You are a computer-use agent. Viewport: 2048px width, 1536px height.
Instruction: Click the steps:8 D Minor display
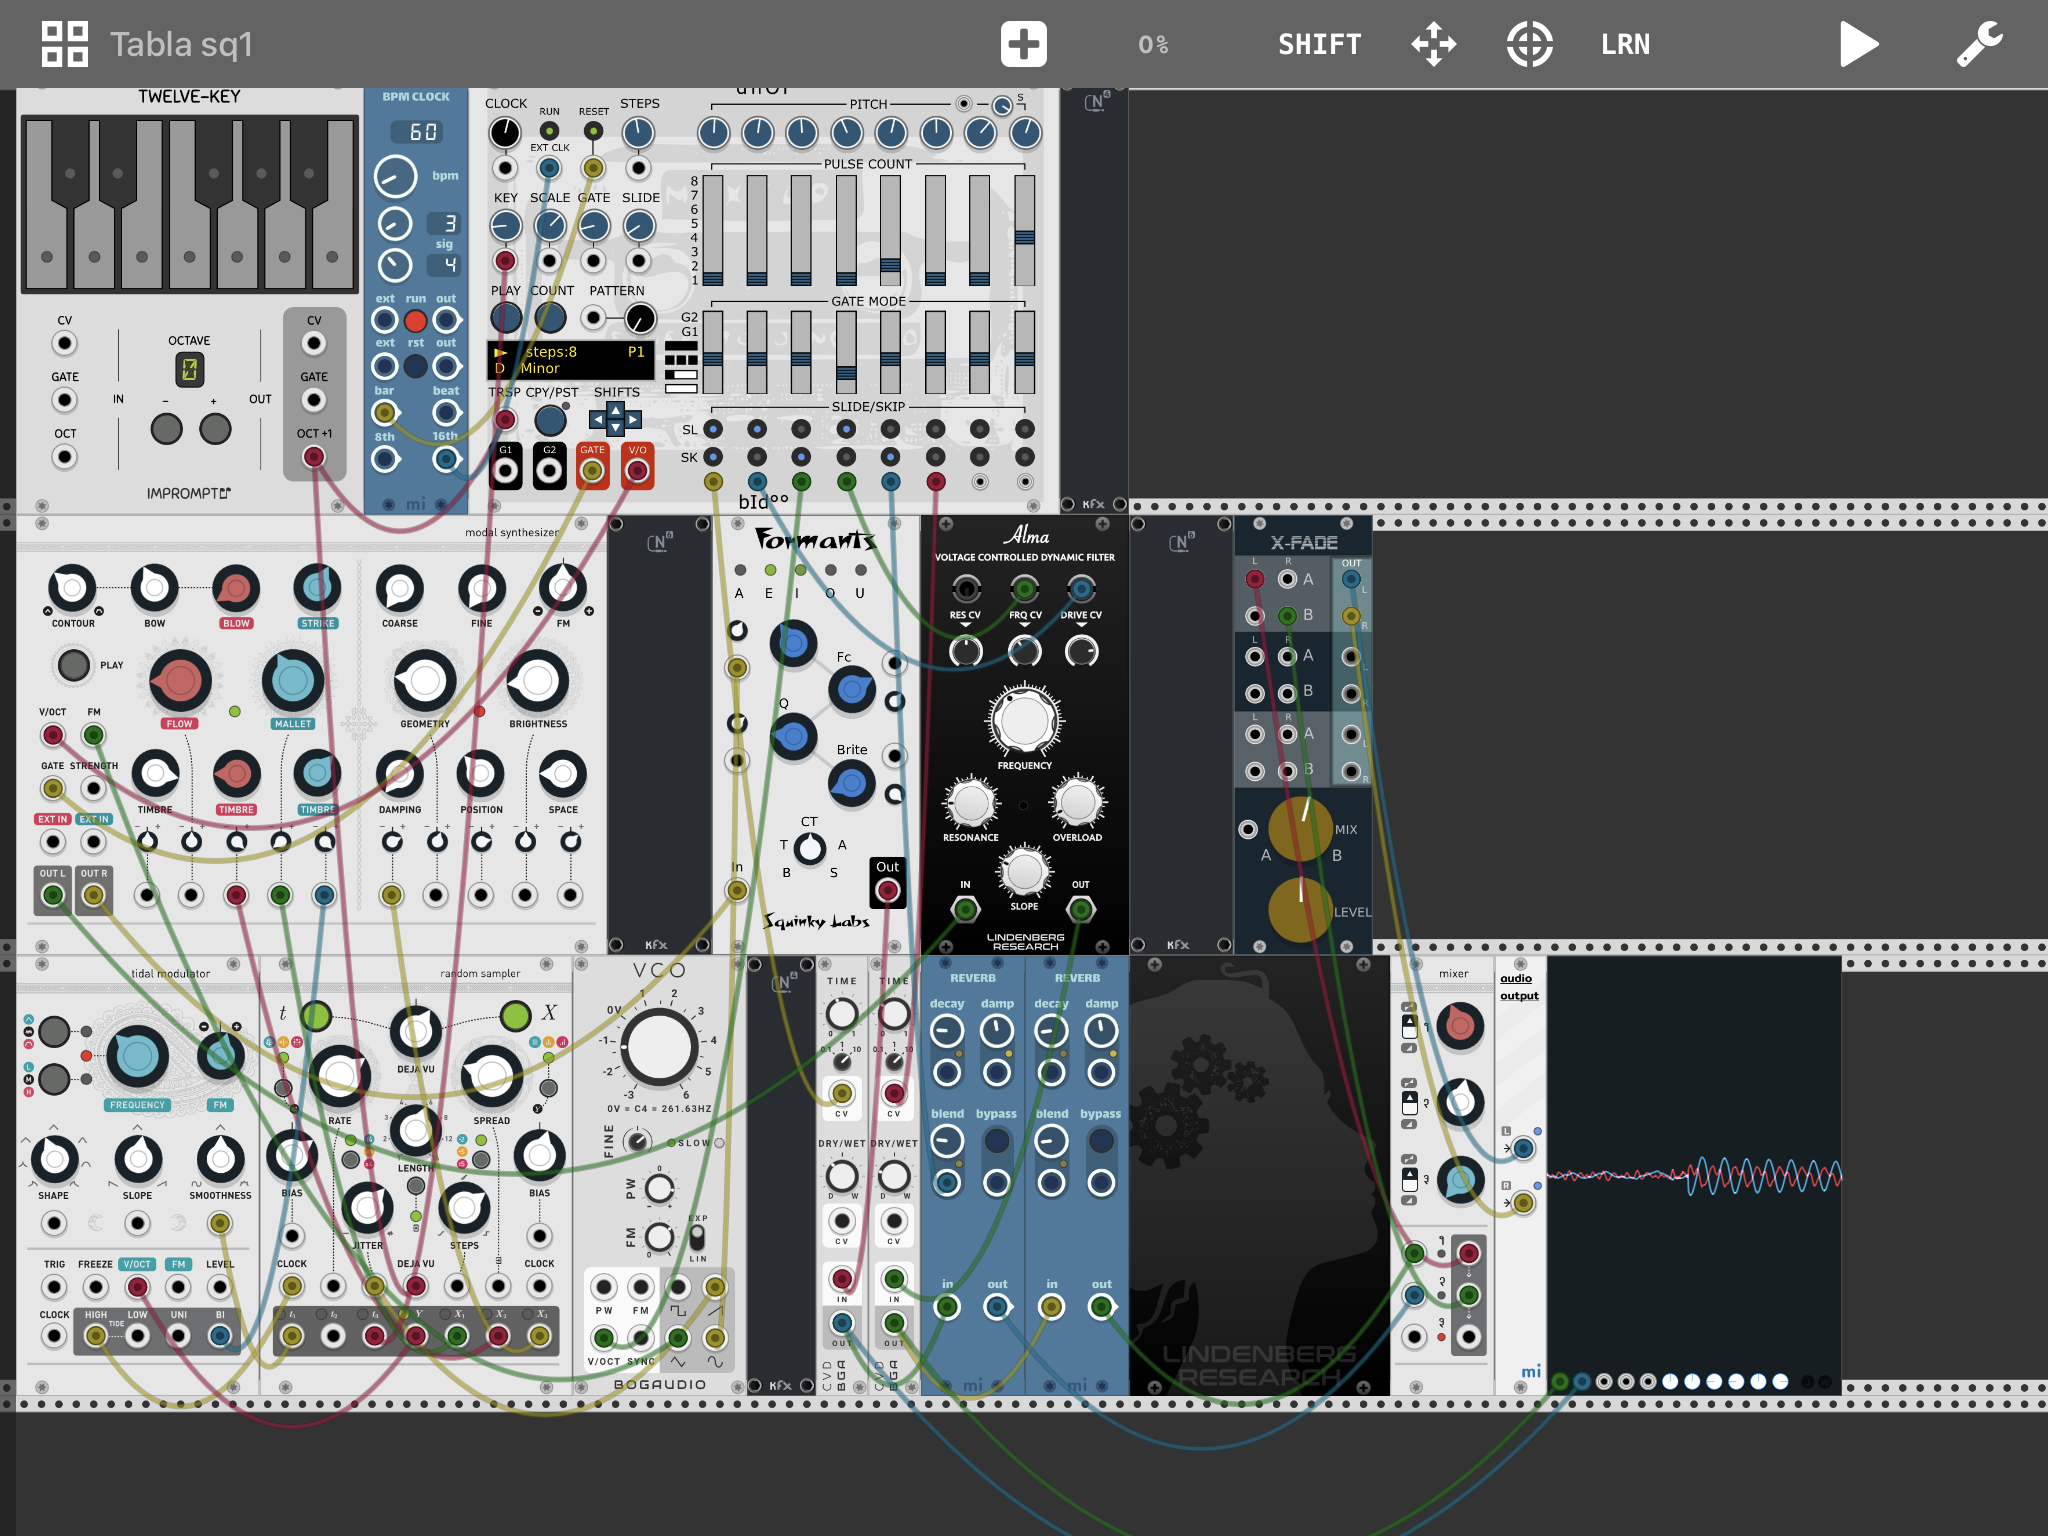coord(571,360)
